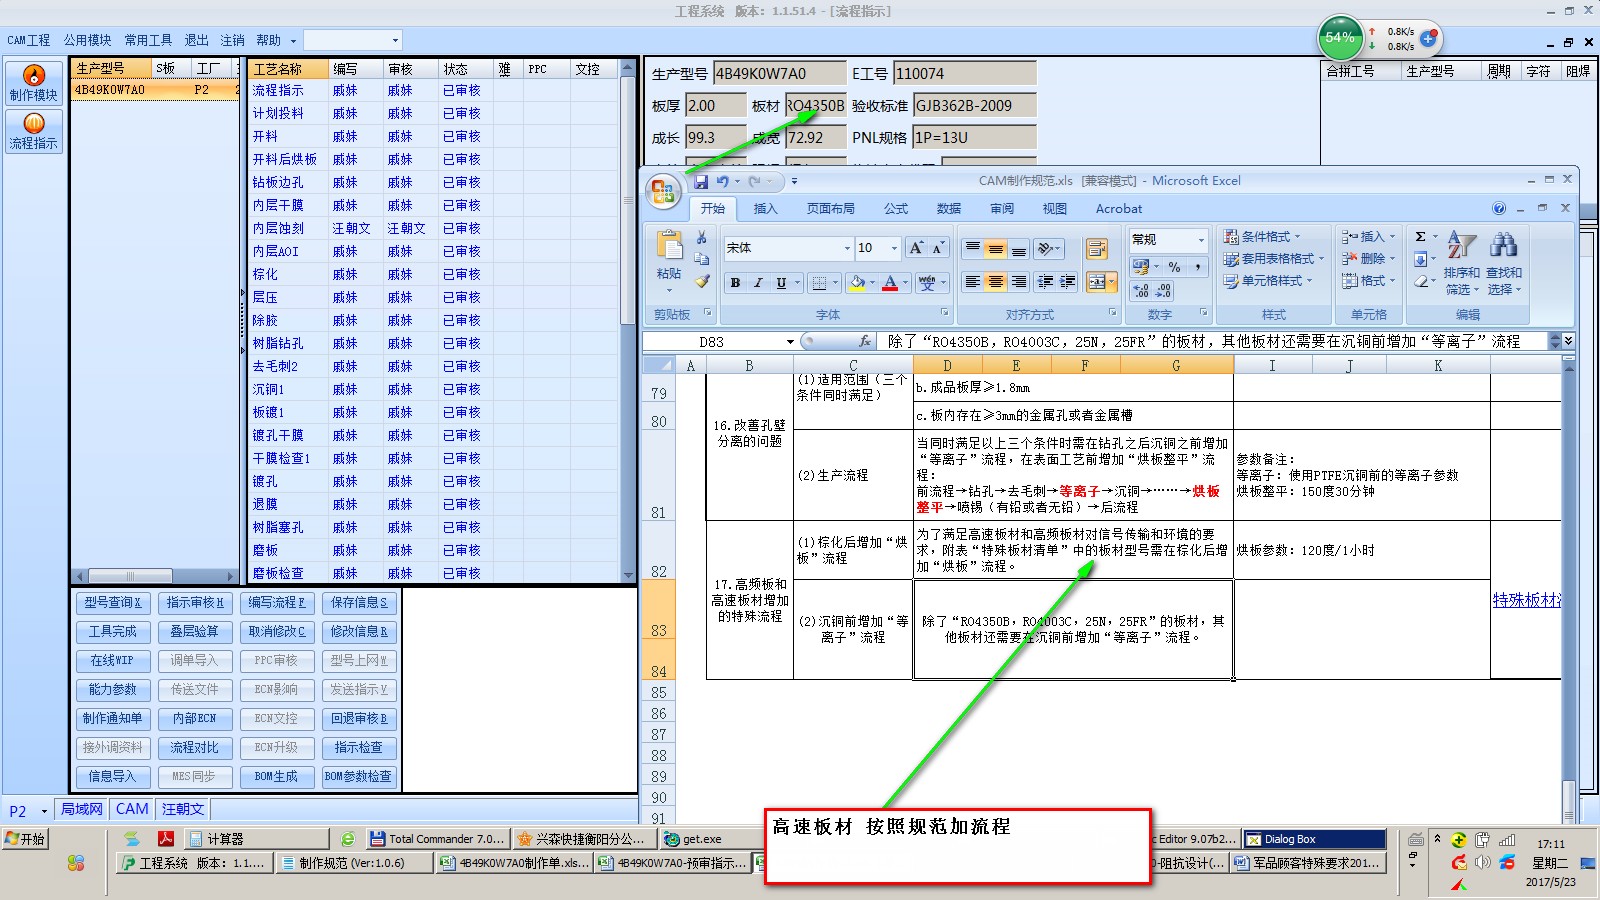Click the Font Color red A swatch
Screen dimensions: 1600x900
pyautogui.click(x=890, y=283)
